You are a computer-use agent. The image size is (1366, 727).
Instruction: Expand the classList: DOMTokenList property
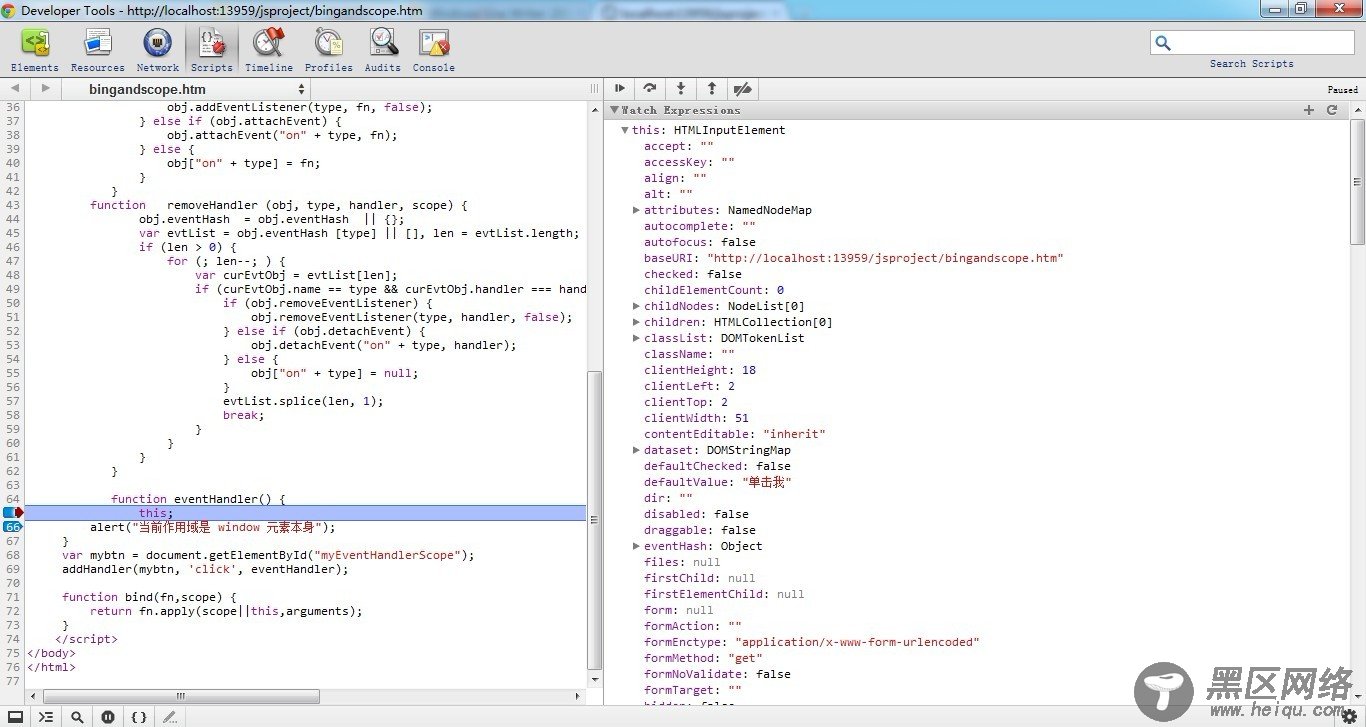[636, 338]
